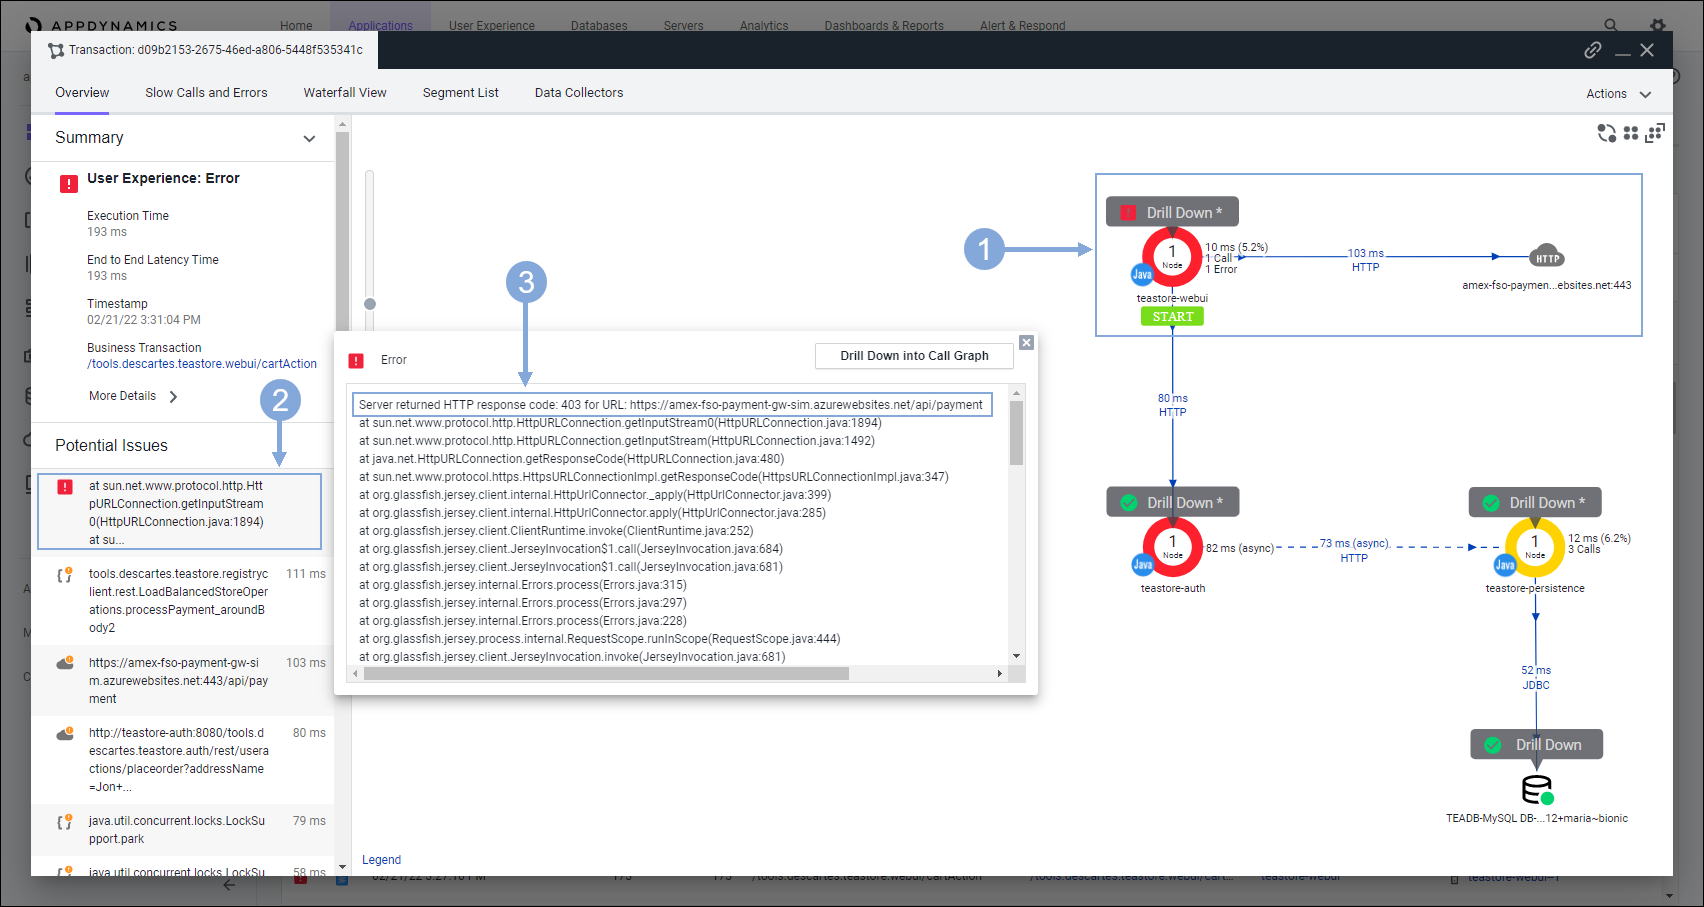Click the teastore-auth node circle
Image resolution: width=1704 pixels, height=907 pixels.
tap(1173, 547)
